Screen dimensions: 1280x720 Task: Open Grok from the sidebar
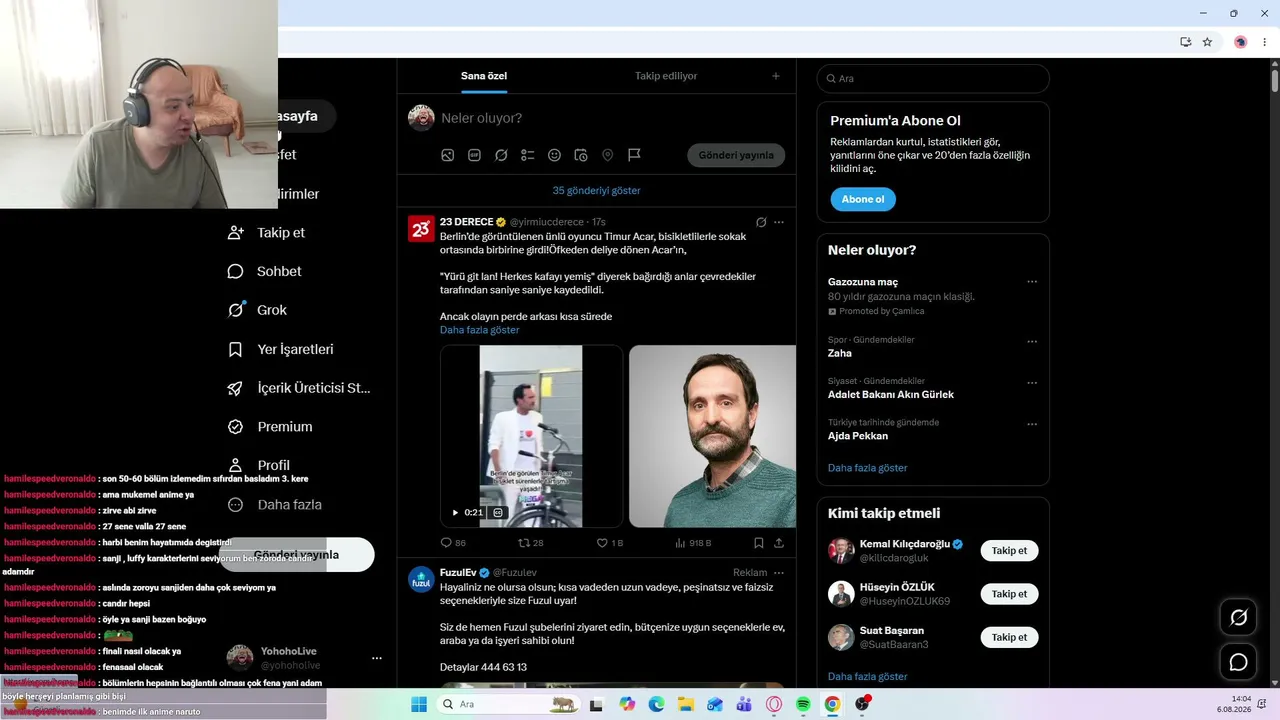tap(258, 310)
